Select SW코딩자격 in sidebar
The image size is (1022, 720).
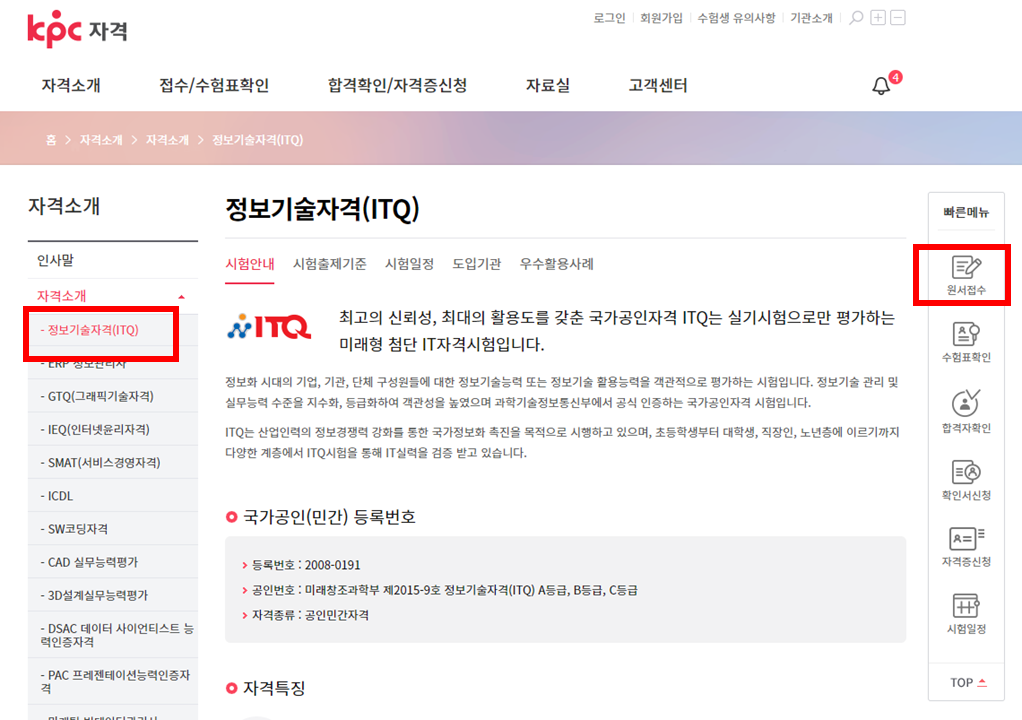[113, 529]
